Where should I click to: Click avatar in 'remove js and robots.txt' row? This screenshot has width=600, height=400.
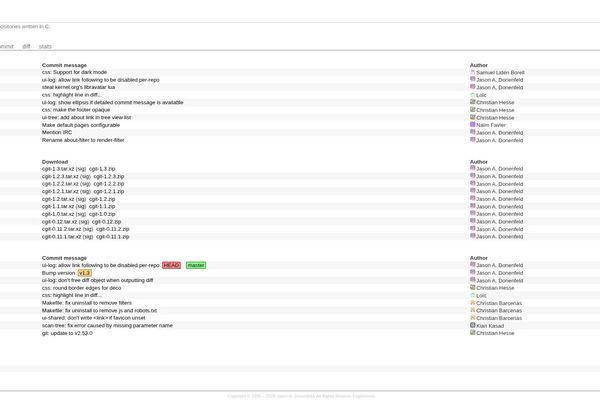pos(473,310)
